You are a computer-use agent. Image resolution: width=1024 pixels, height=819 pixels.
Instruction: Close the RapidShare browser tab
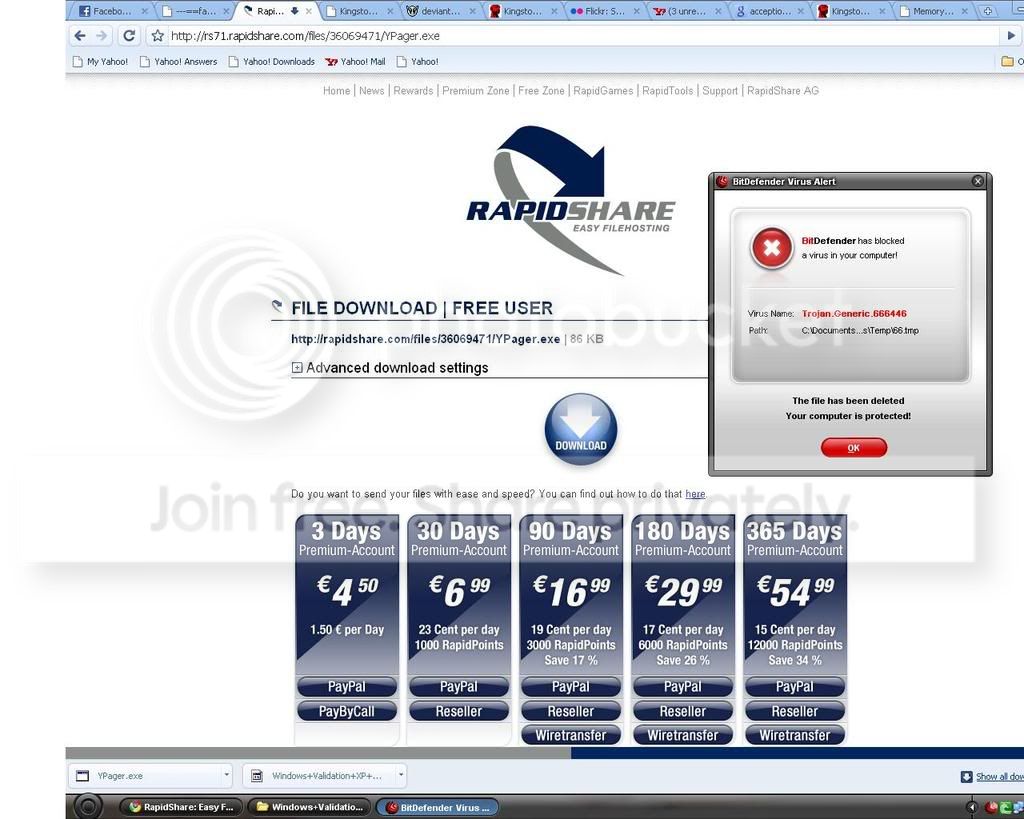coord(309,11)
